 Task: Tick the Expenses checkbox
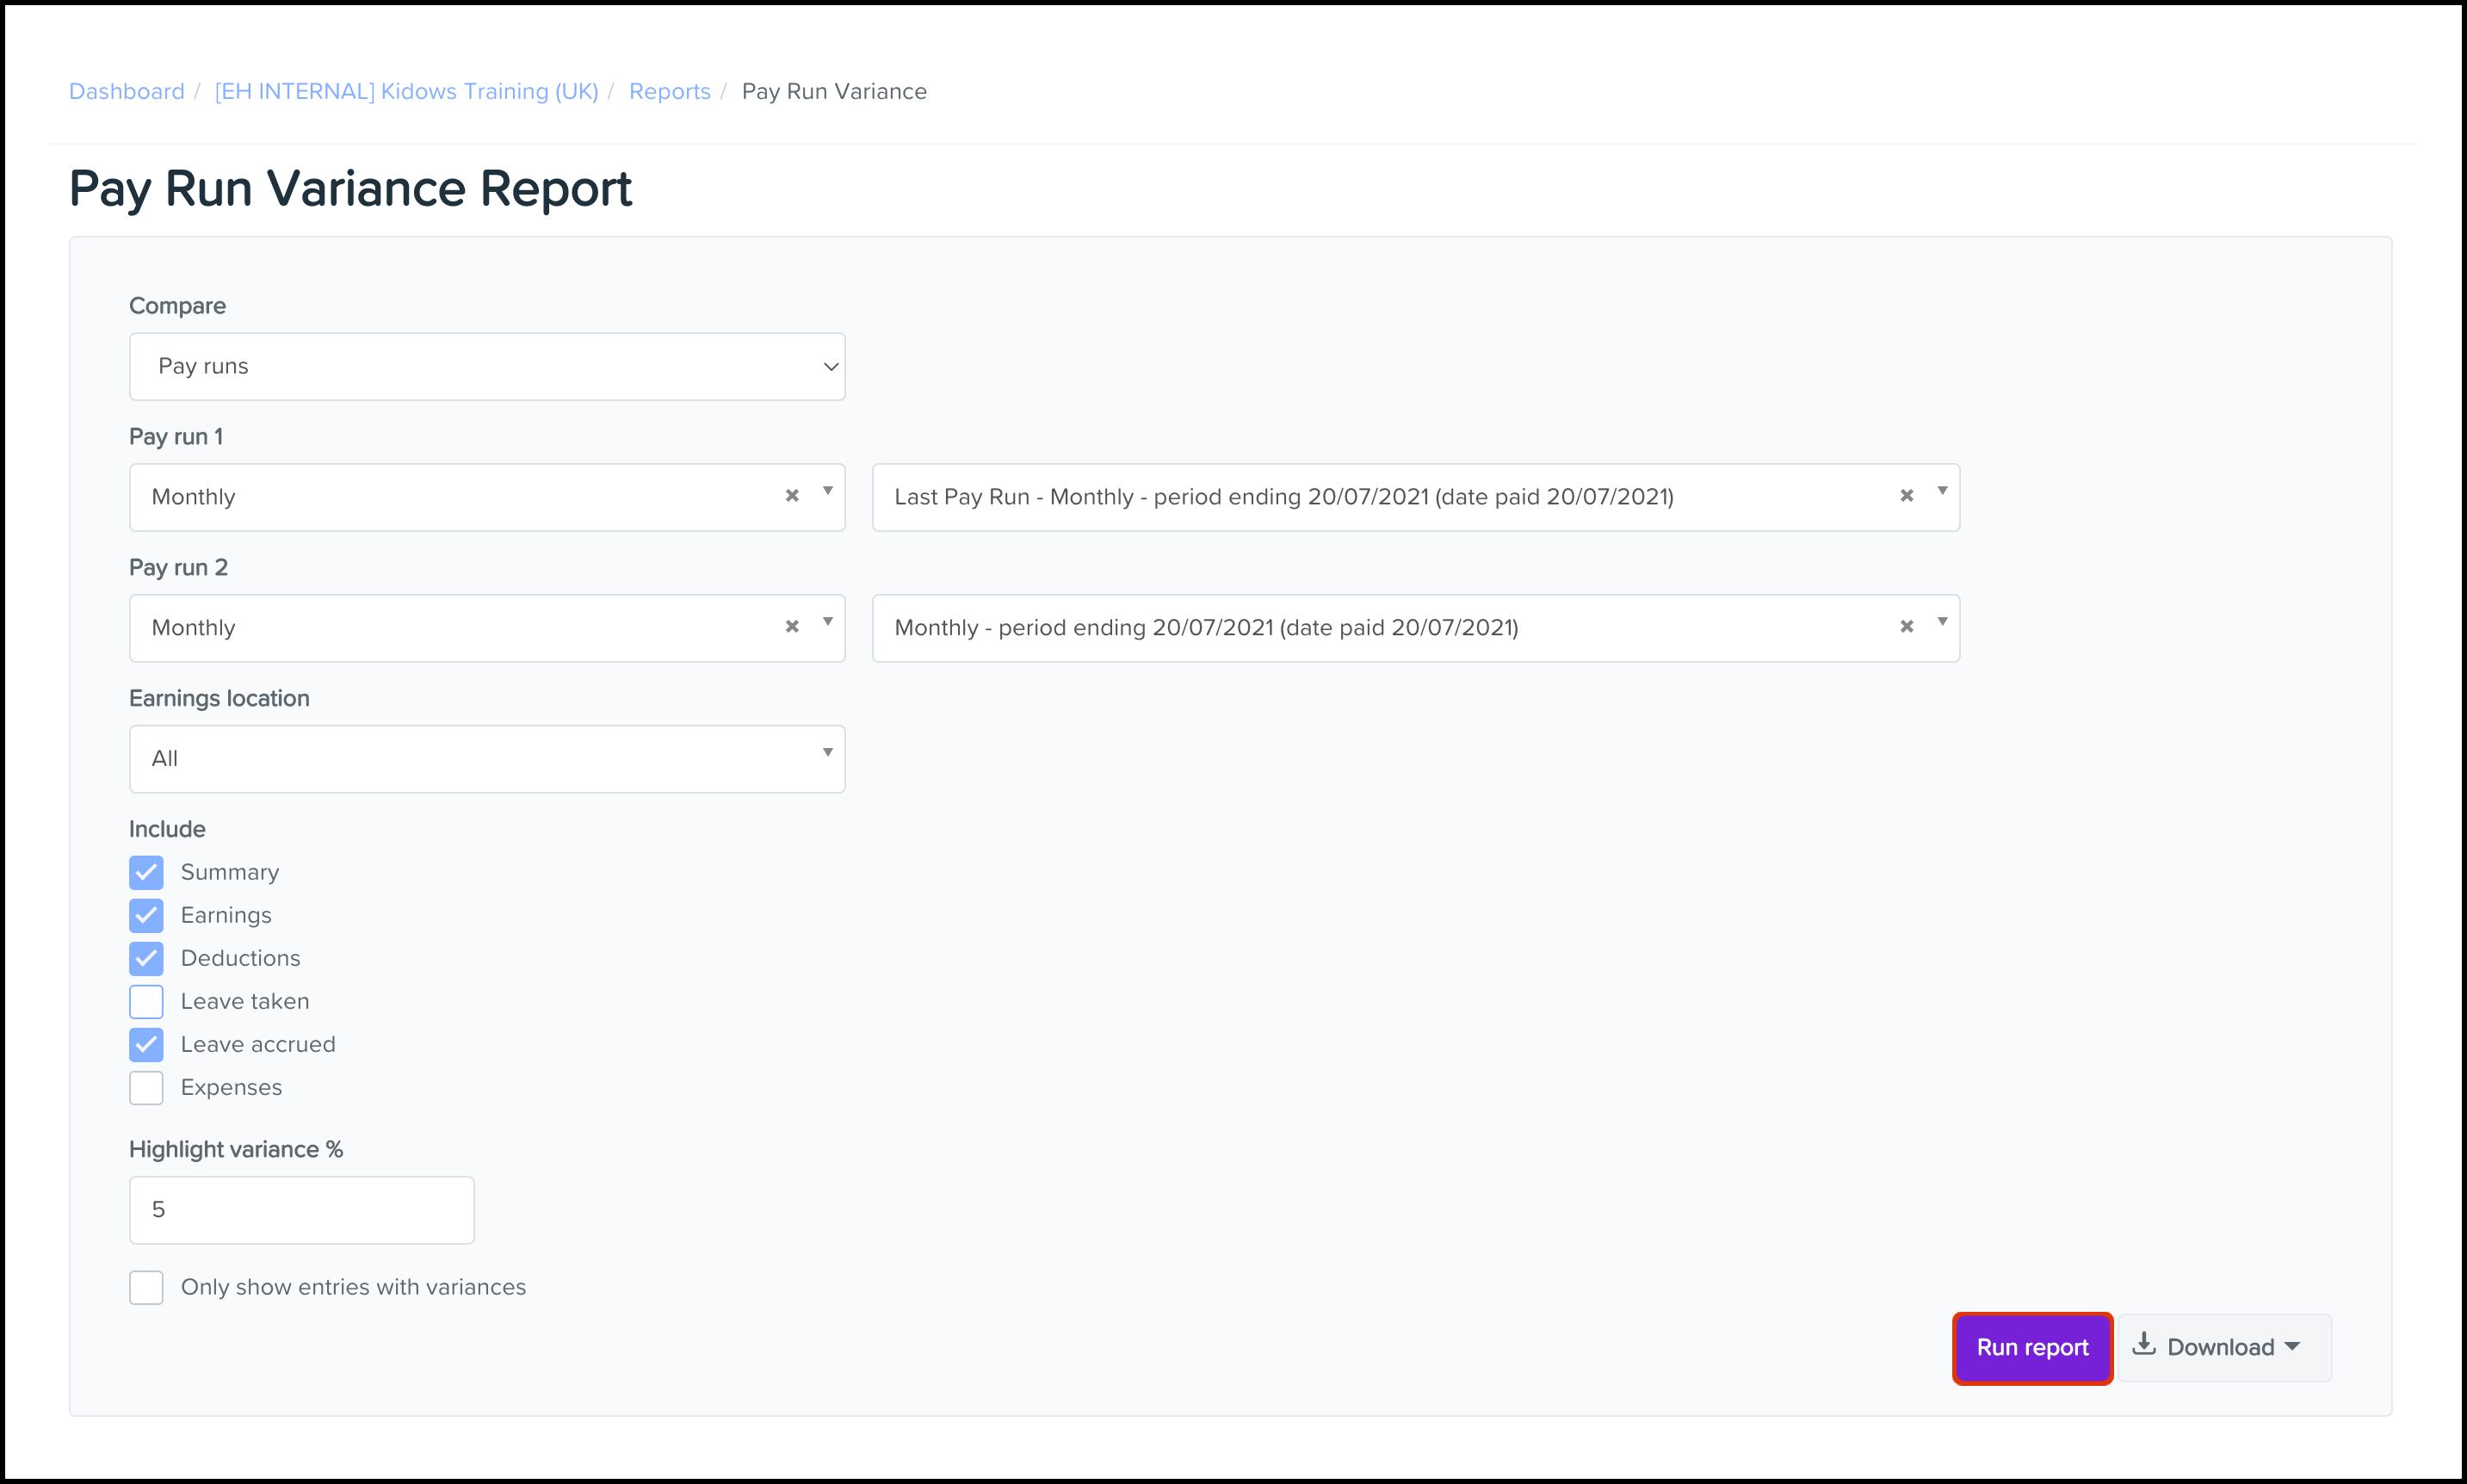(146, 1087)
